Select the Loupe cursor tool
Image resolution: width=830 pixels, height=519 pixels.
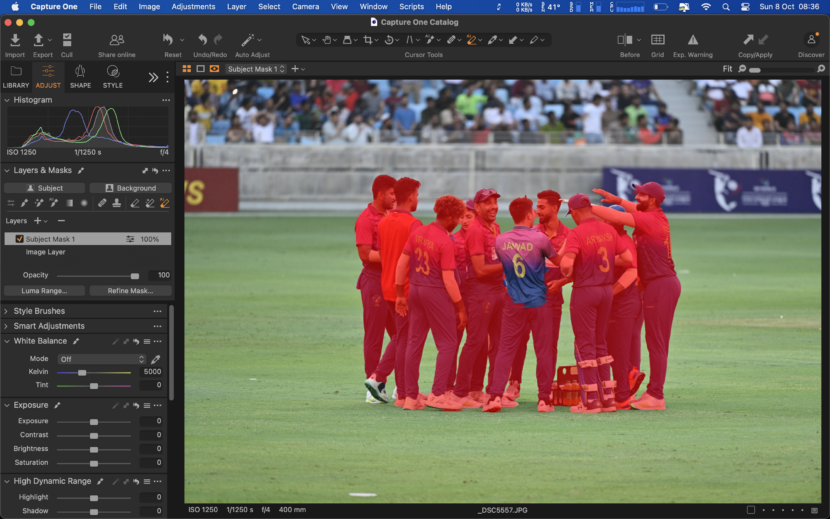pyautogui.click(x=347, y=40)
